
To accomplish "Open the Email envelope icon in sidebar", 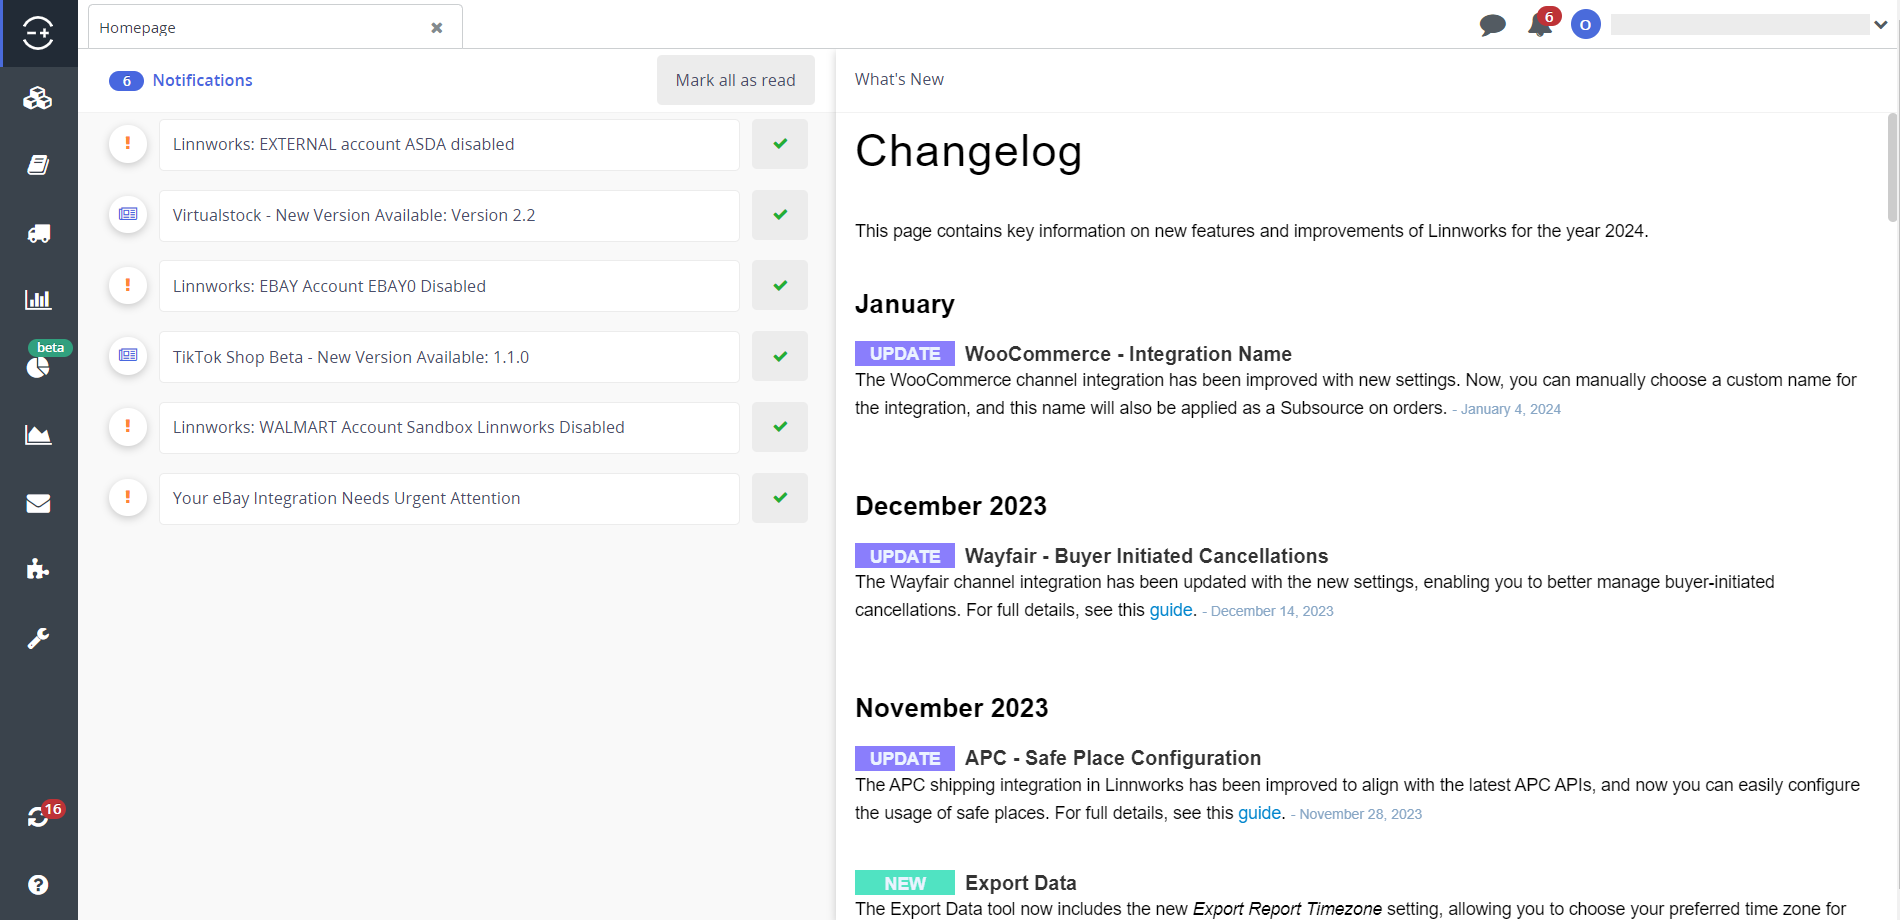I will pyautogui.click(x=38, y=503).
